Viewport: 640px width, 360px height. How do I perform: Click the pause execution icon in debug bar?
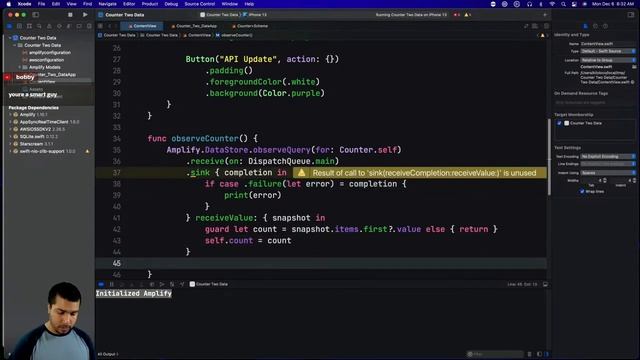click(x=111, y=284)
